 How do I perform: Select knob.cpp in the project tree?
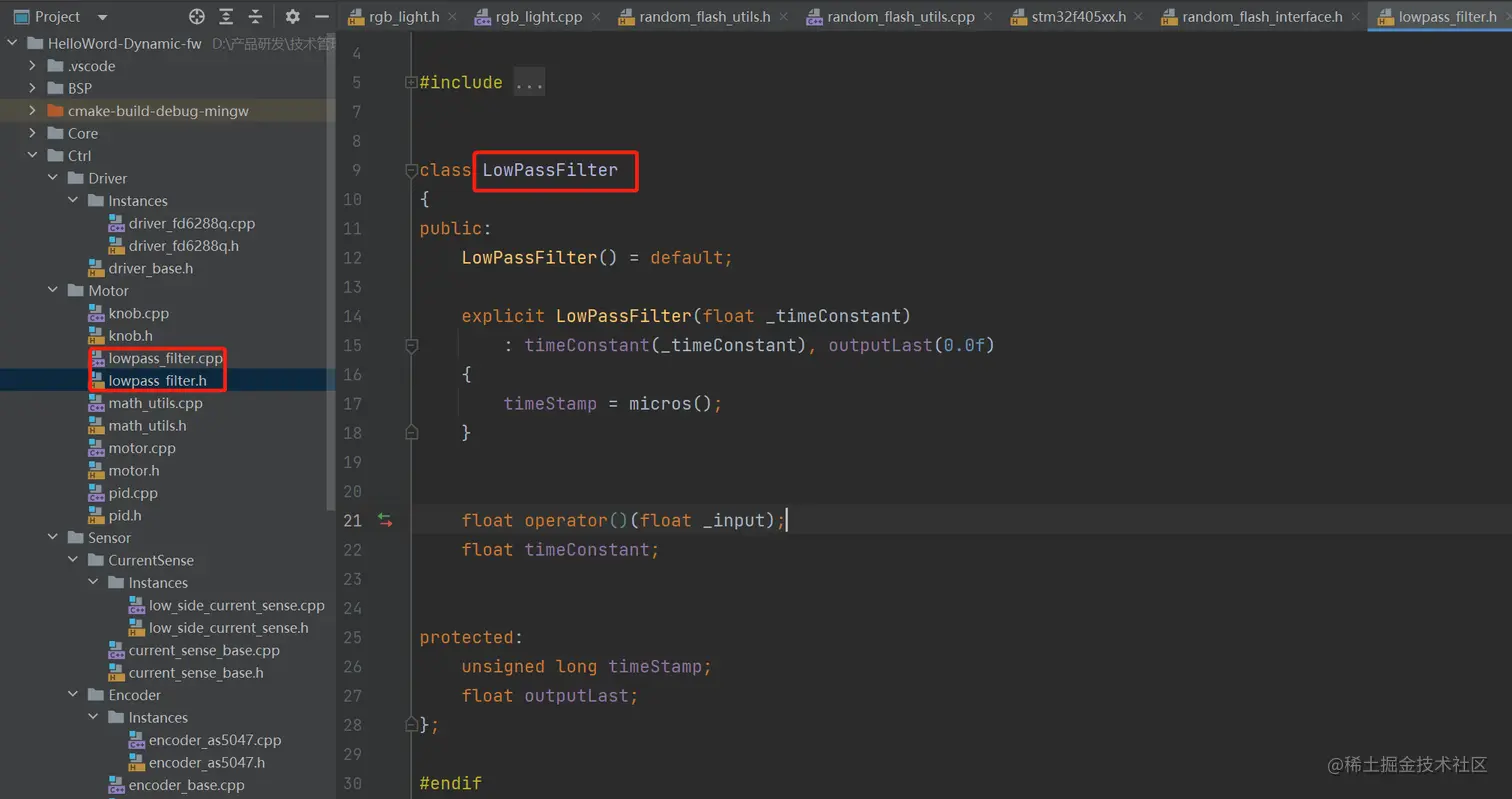139,313
